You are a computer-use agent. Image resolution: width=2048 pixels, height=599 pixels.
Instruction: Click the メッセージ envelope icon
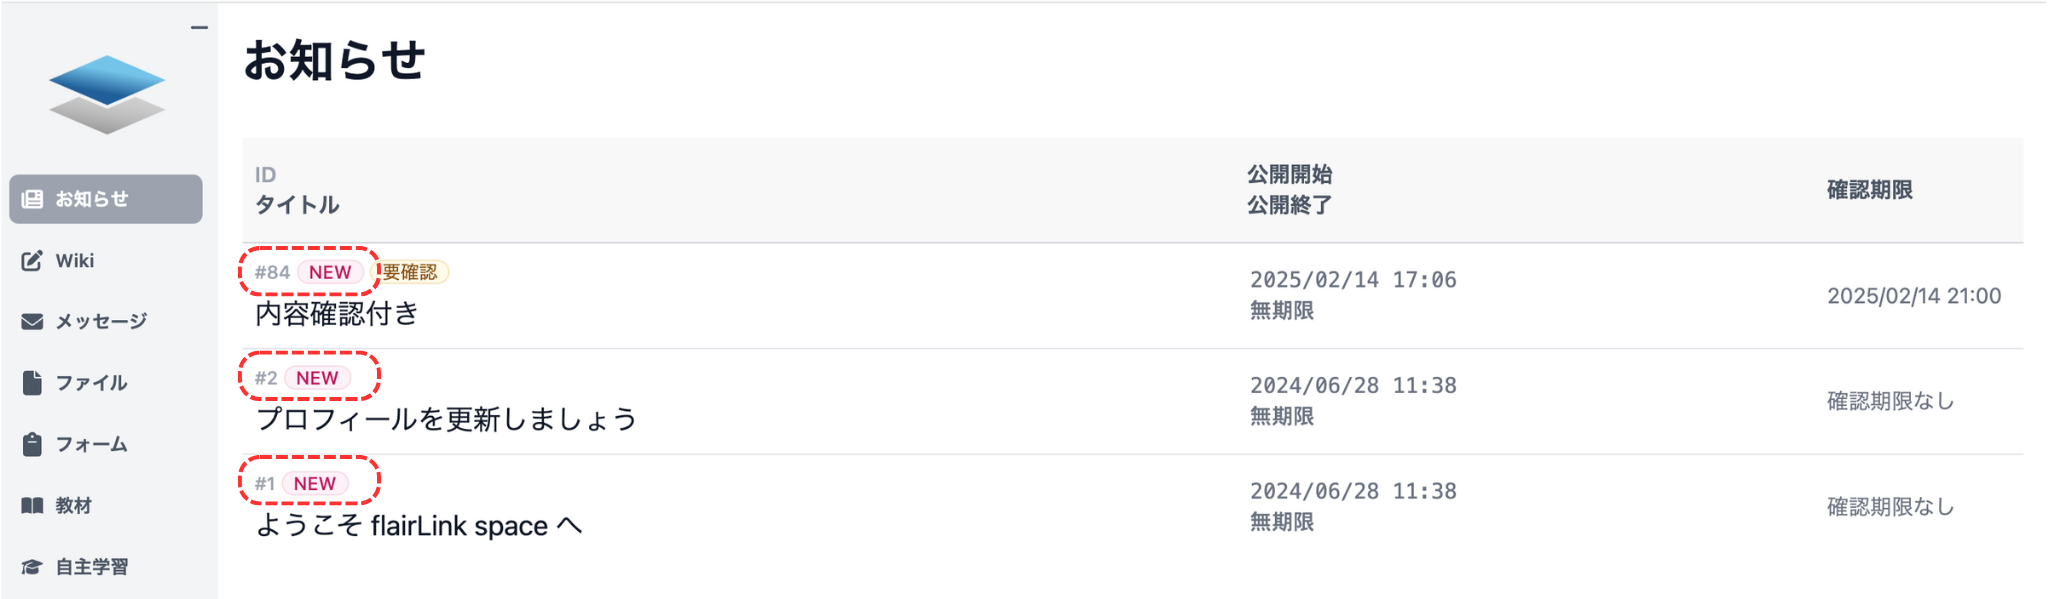(32, 321)
